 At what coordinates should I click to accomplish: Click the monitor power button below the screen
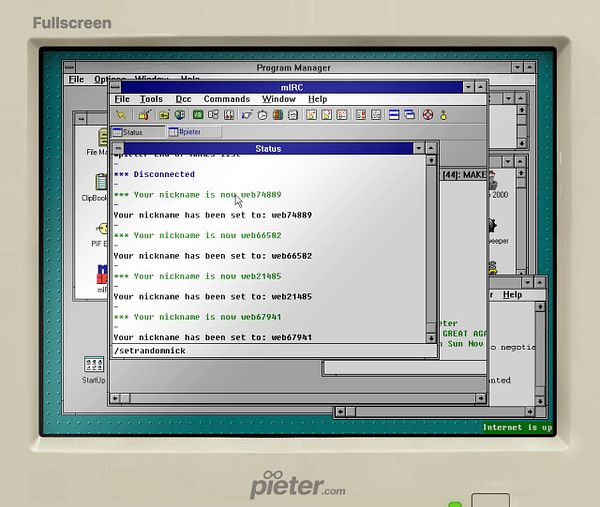point(491,500)
